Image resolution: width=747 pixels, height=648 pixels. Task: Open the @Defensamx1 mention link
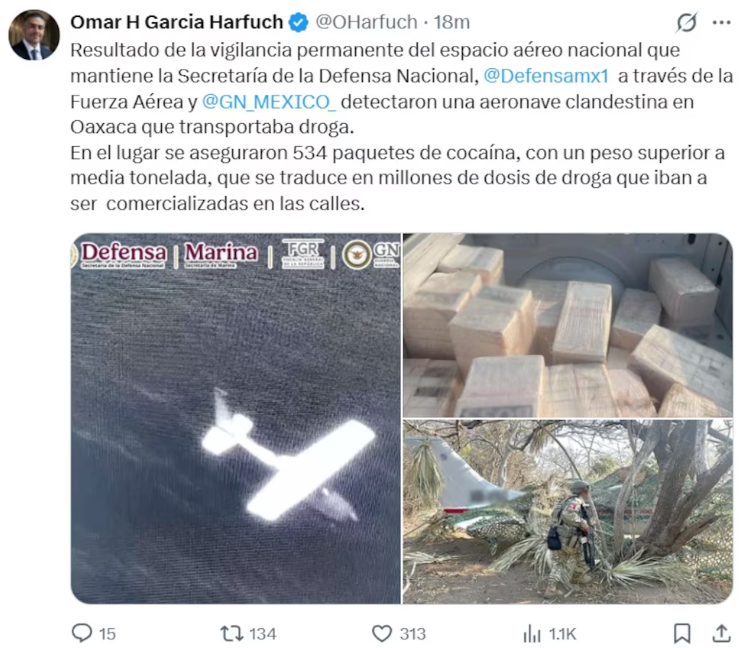pos(546,76)
